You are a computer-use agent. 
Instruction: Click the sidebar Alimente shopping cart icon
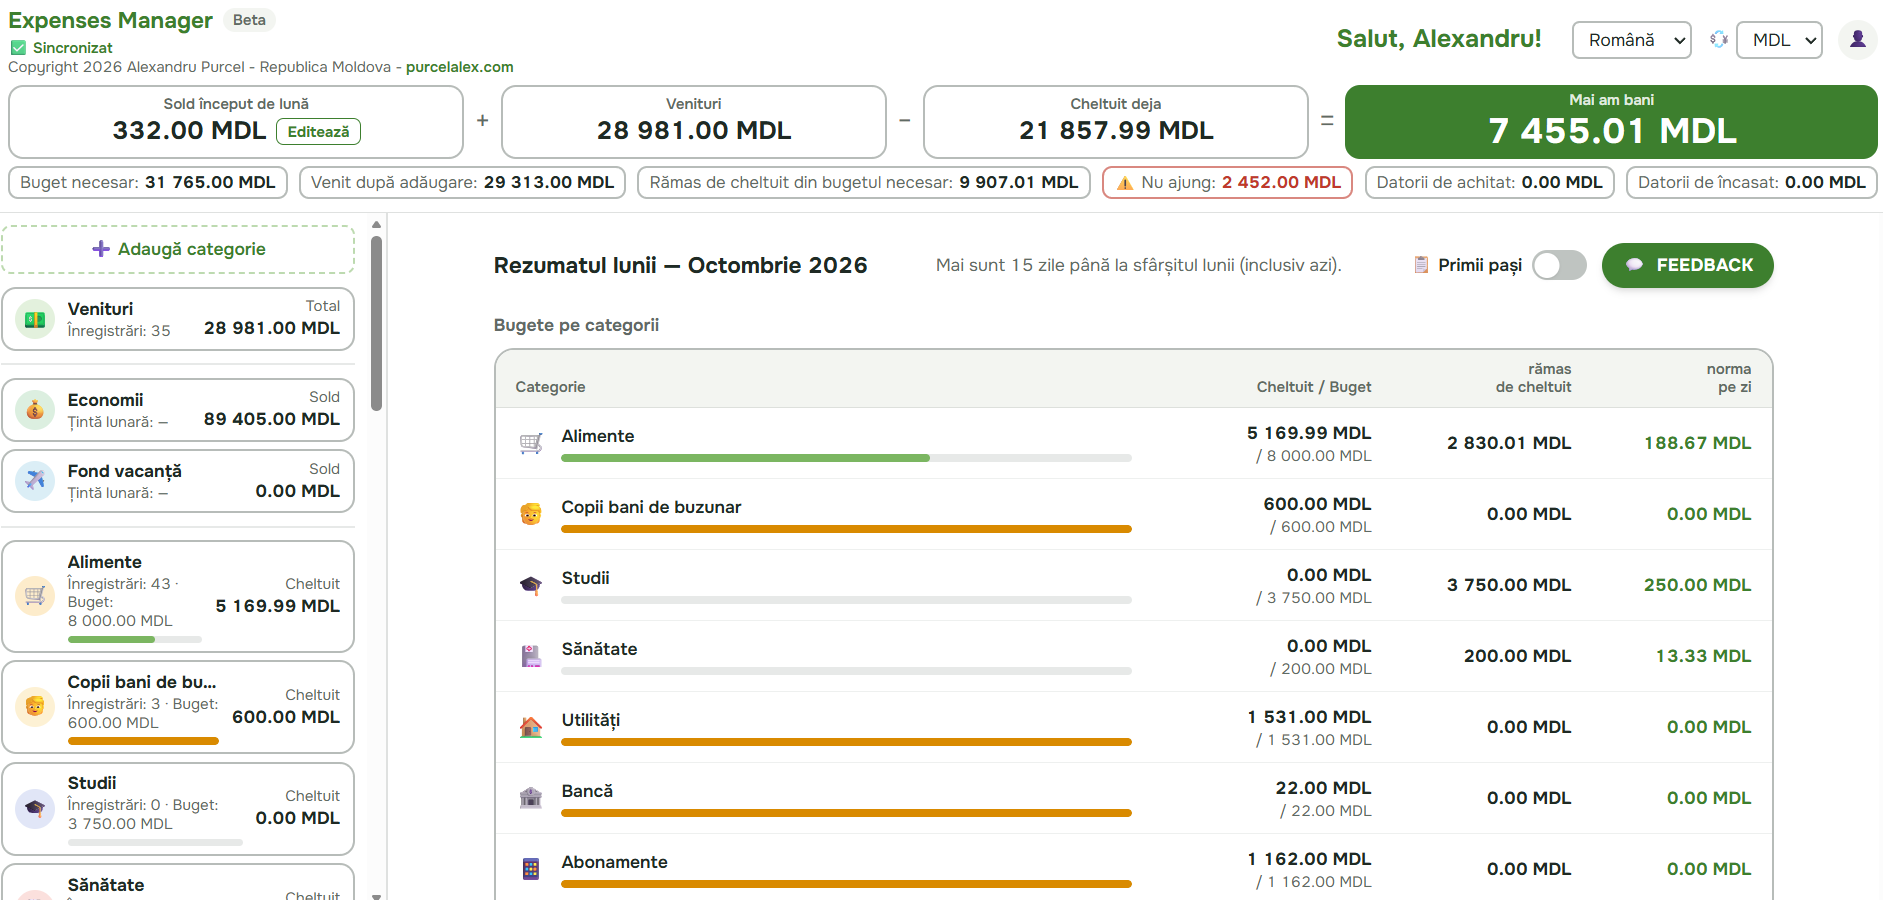pos(35,596)
